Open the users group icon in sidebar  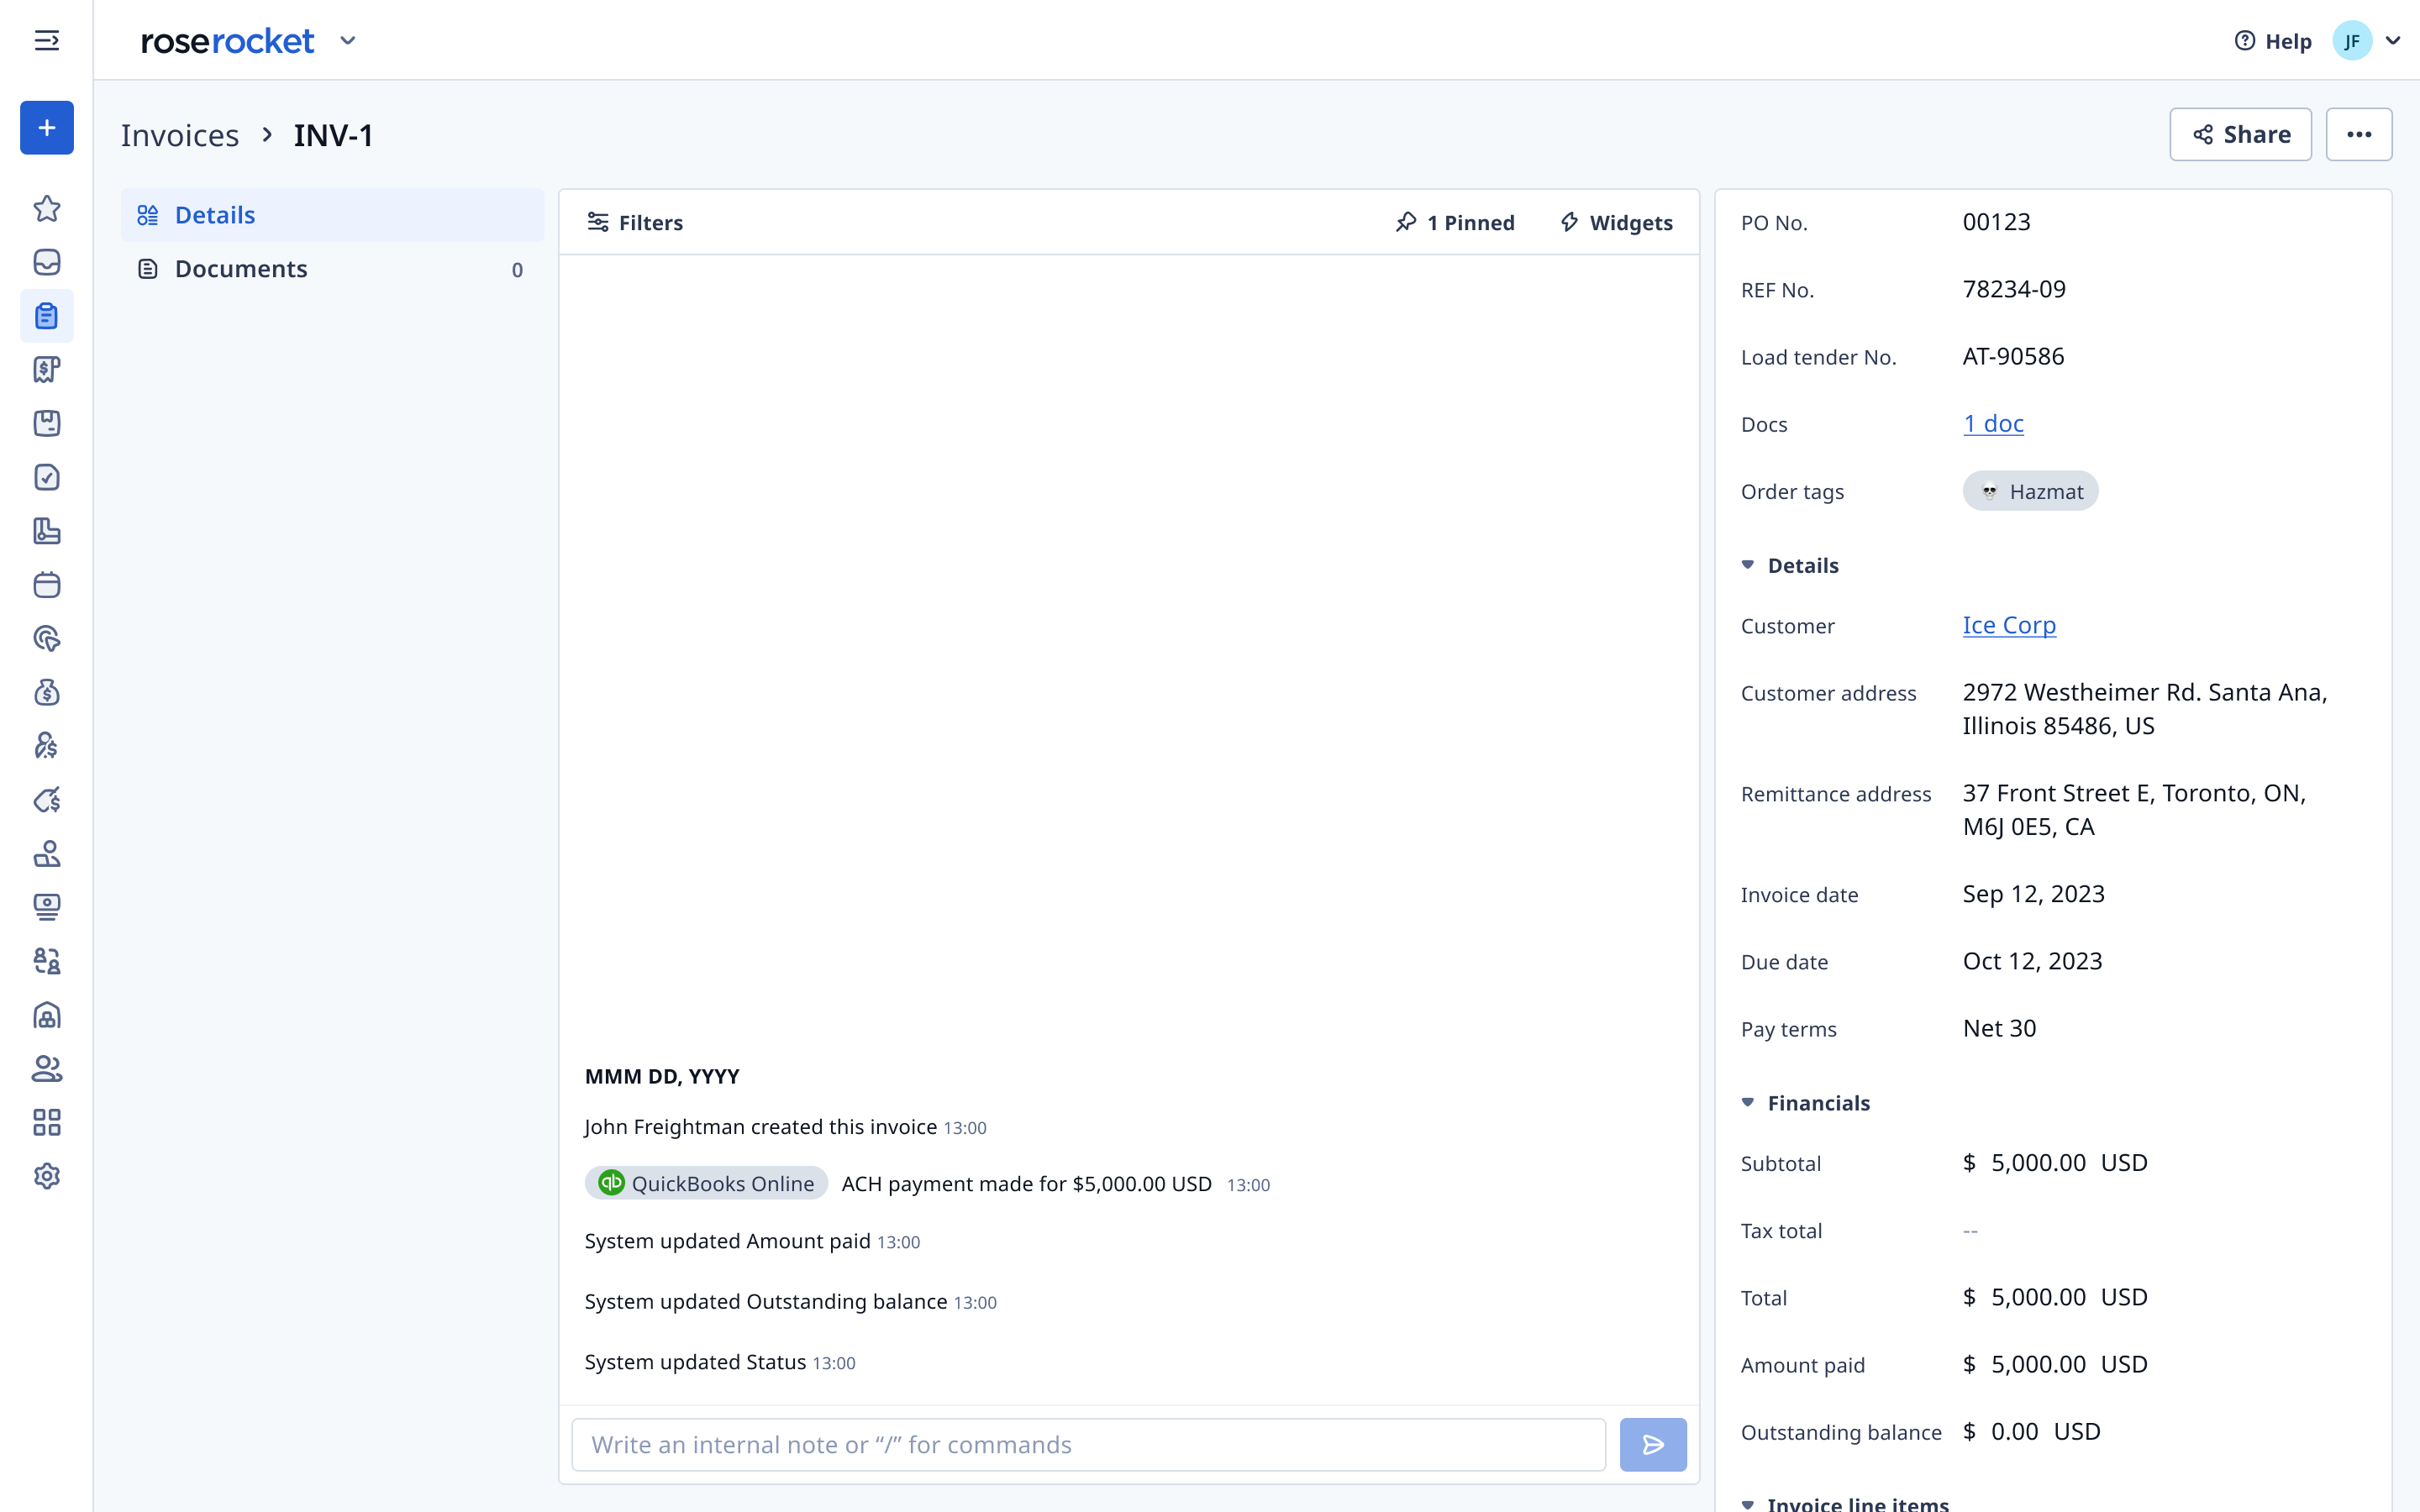tap(47, 1069)
